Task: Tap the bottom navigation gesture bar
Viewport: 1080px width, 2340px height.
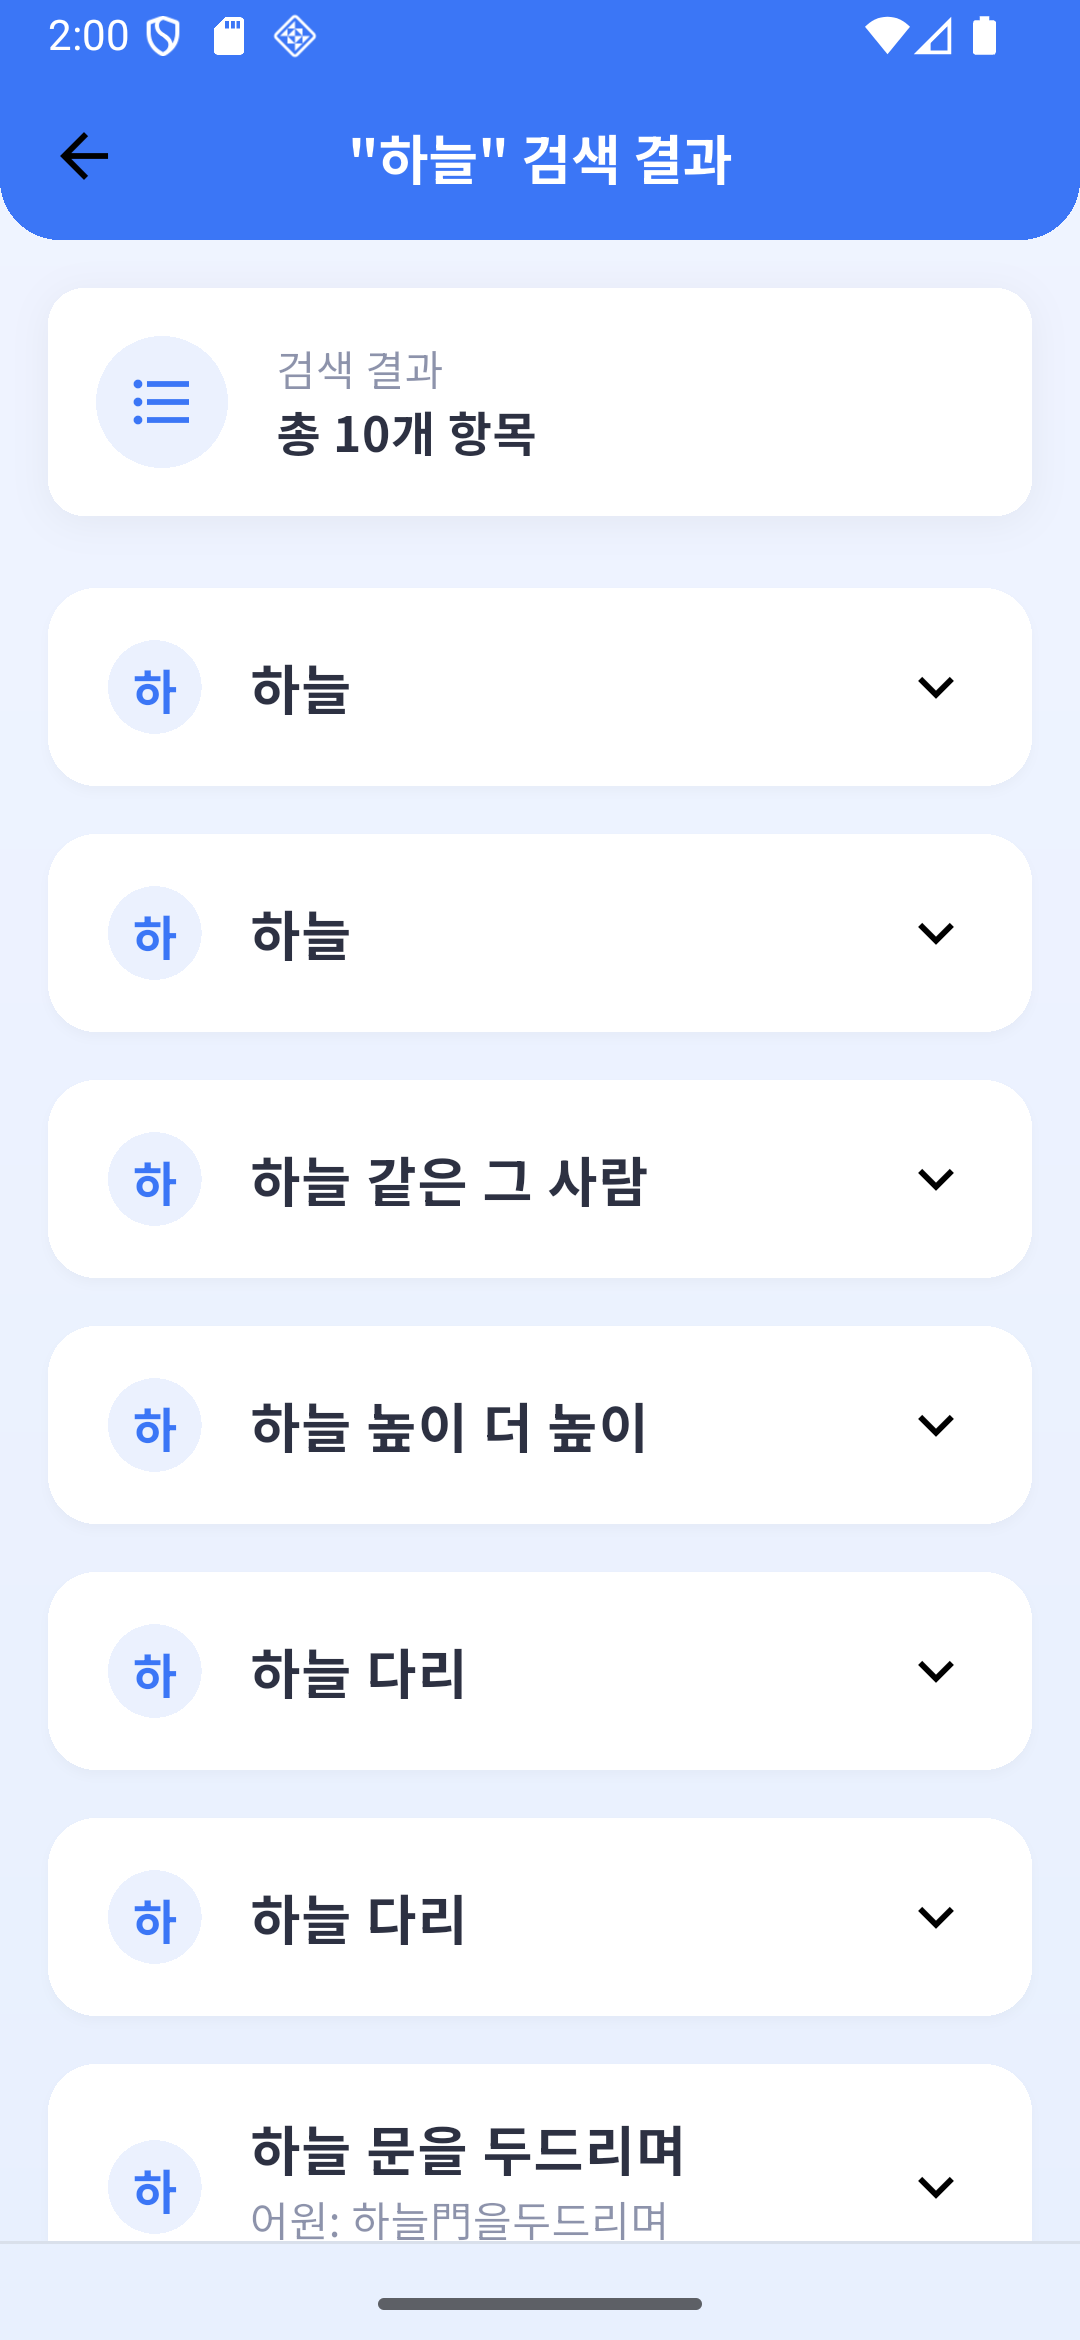Action: pyautogui.click(x=540, y=2304)
